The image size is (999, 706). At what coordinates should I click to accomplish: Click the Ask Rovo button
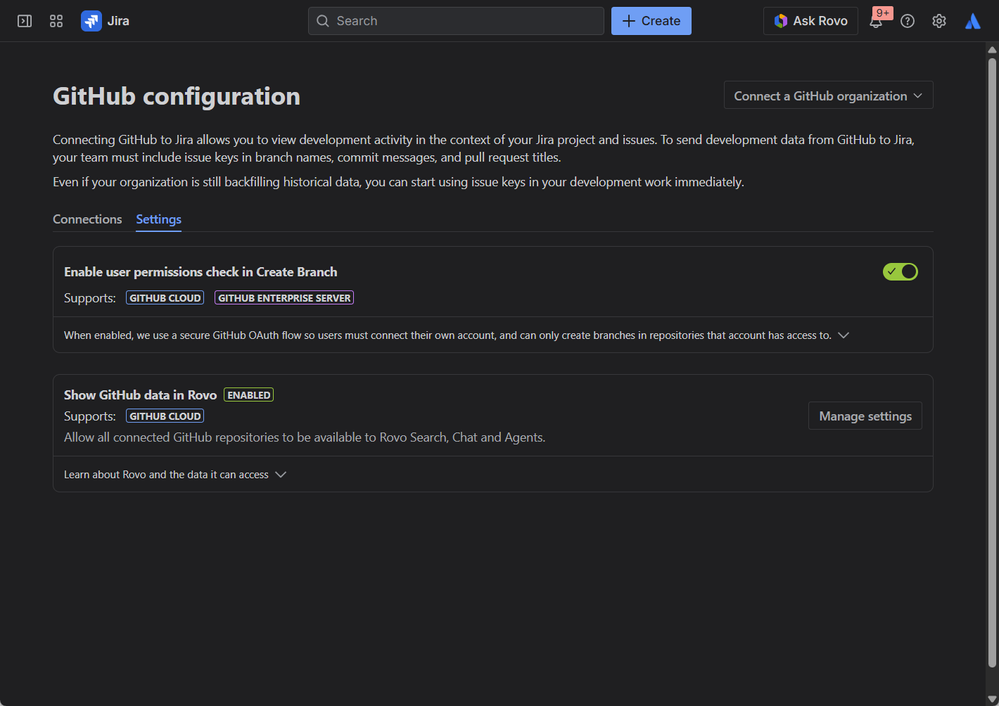click(x=810, y=21)
